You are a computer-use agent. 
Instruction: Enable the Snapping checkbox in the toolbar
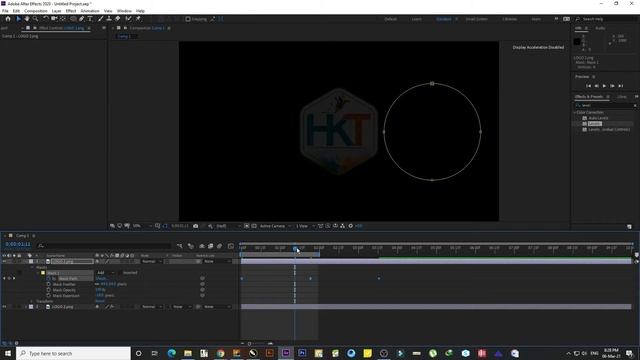point(188,19)
